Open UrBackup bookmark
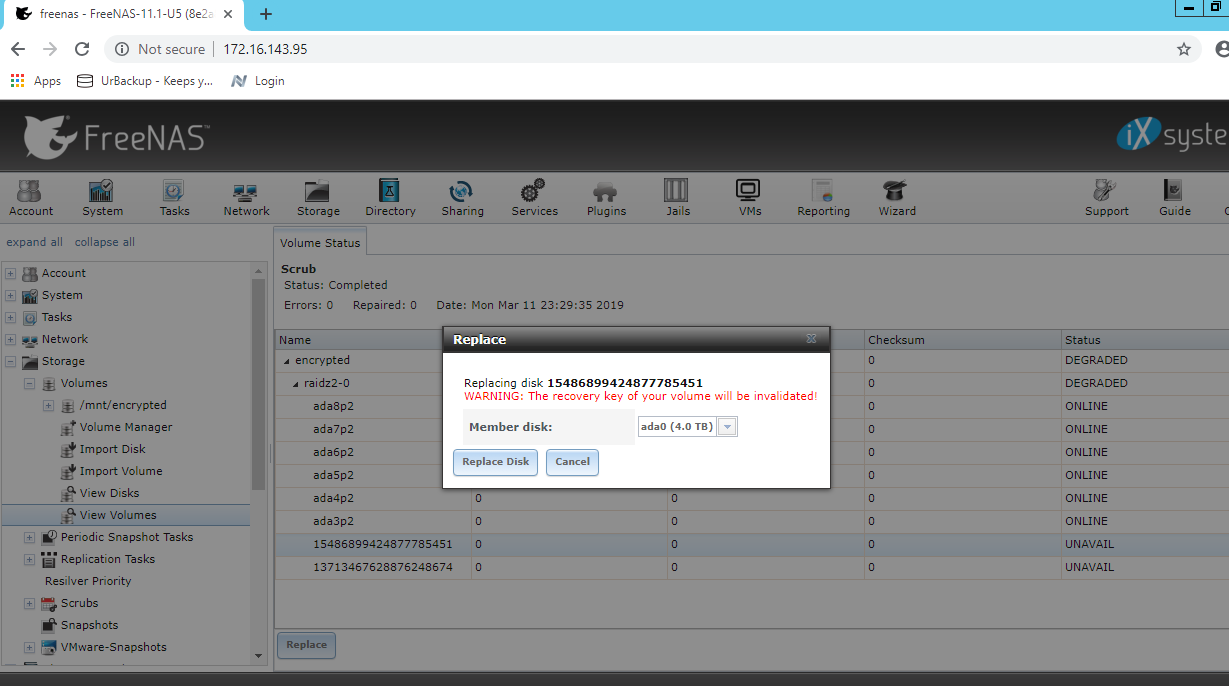Screen dimensions: 1229x686 coord(145,81)
